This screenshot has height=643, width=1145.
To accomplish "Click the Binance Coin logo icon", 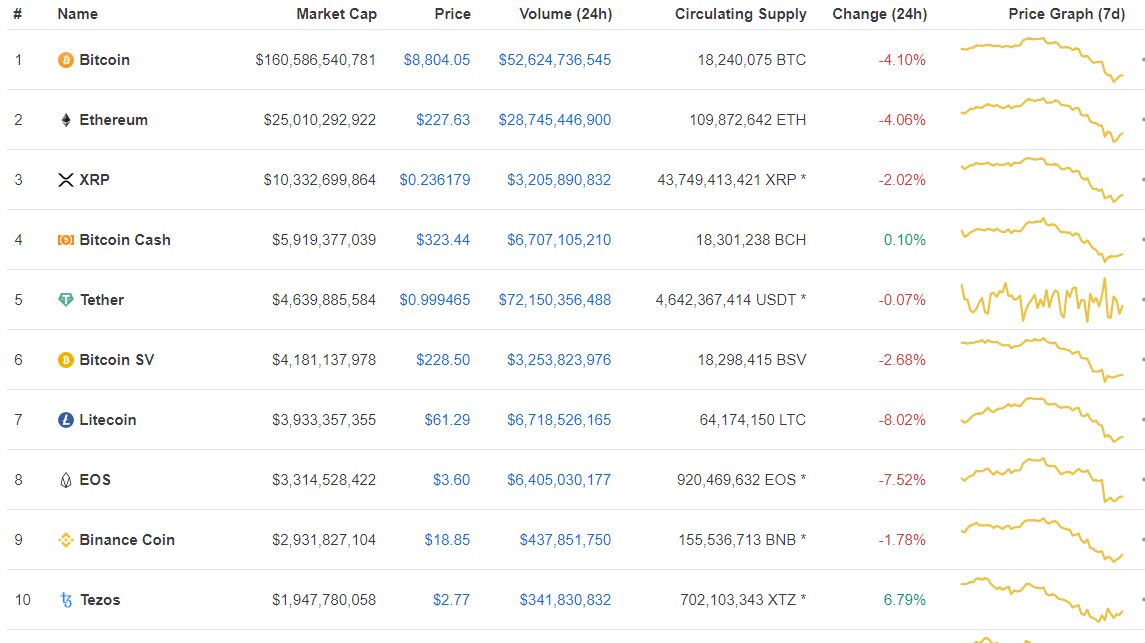I will [66, 540].
